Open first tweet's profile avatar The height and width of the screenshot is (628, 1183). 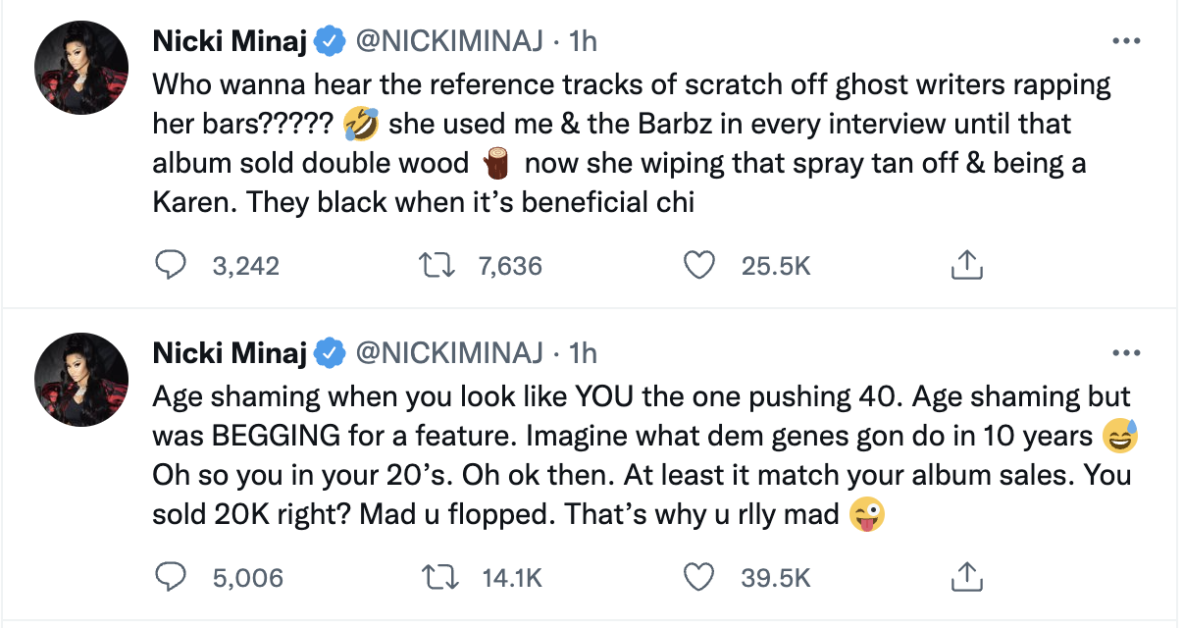pos(81,68)
